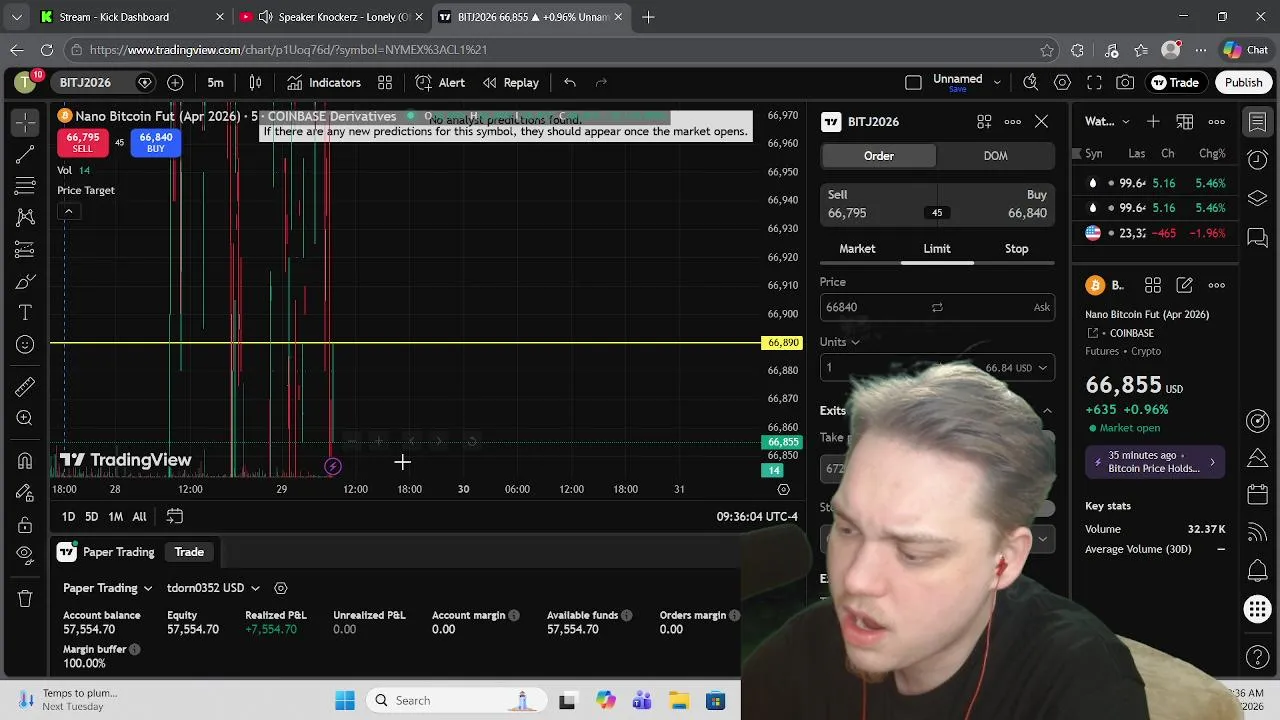This screenshot has width=1280, height=720.
Task: Click the Publish button
Action: (1244, 83)
